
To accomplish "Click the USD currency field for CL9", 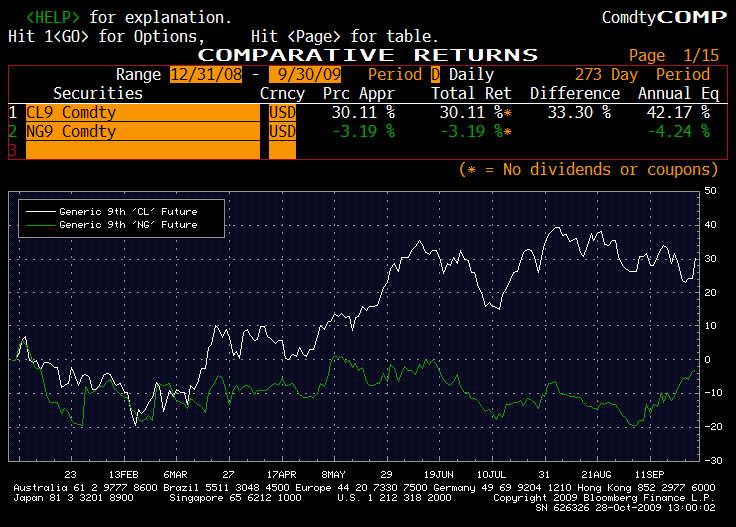I will [x=282, y=113].
